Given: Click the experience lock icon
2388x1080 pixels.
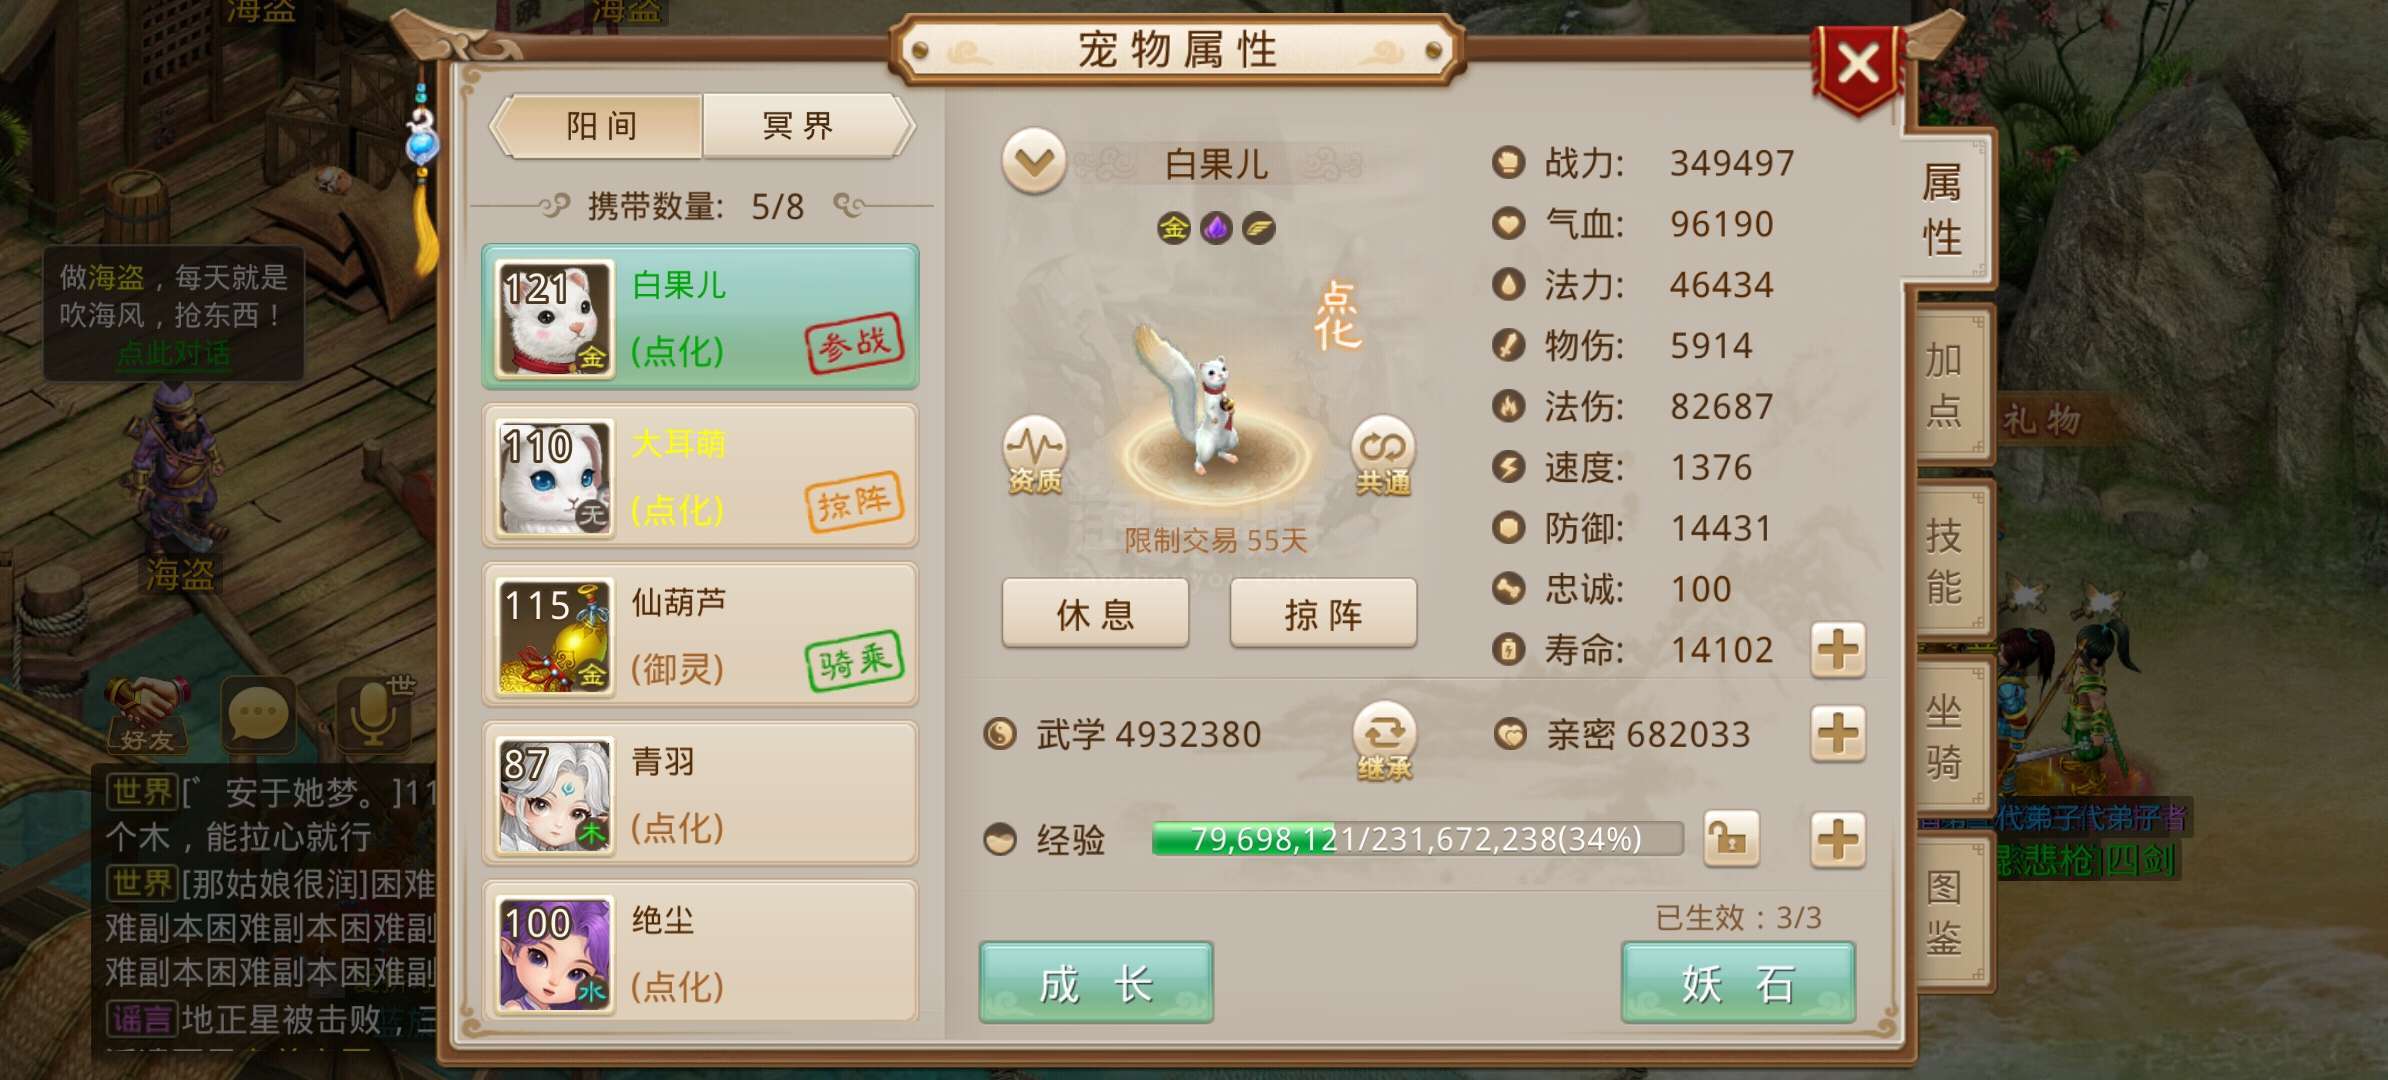Looking at the screenshot, I should [x=1731, y=838].
